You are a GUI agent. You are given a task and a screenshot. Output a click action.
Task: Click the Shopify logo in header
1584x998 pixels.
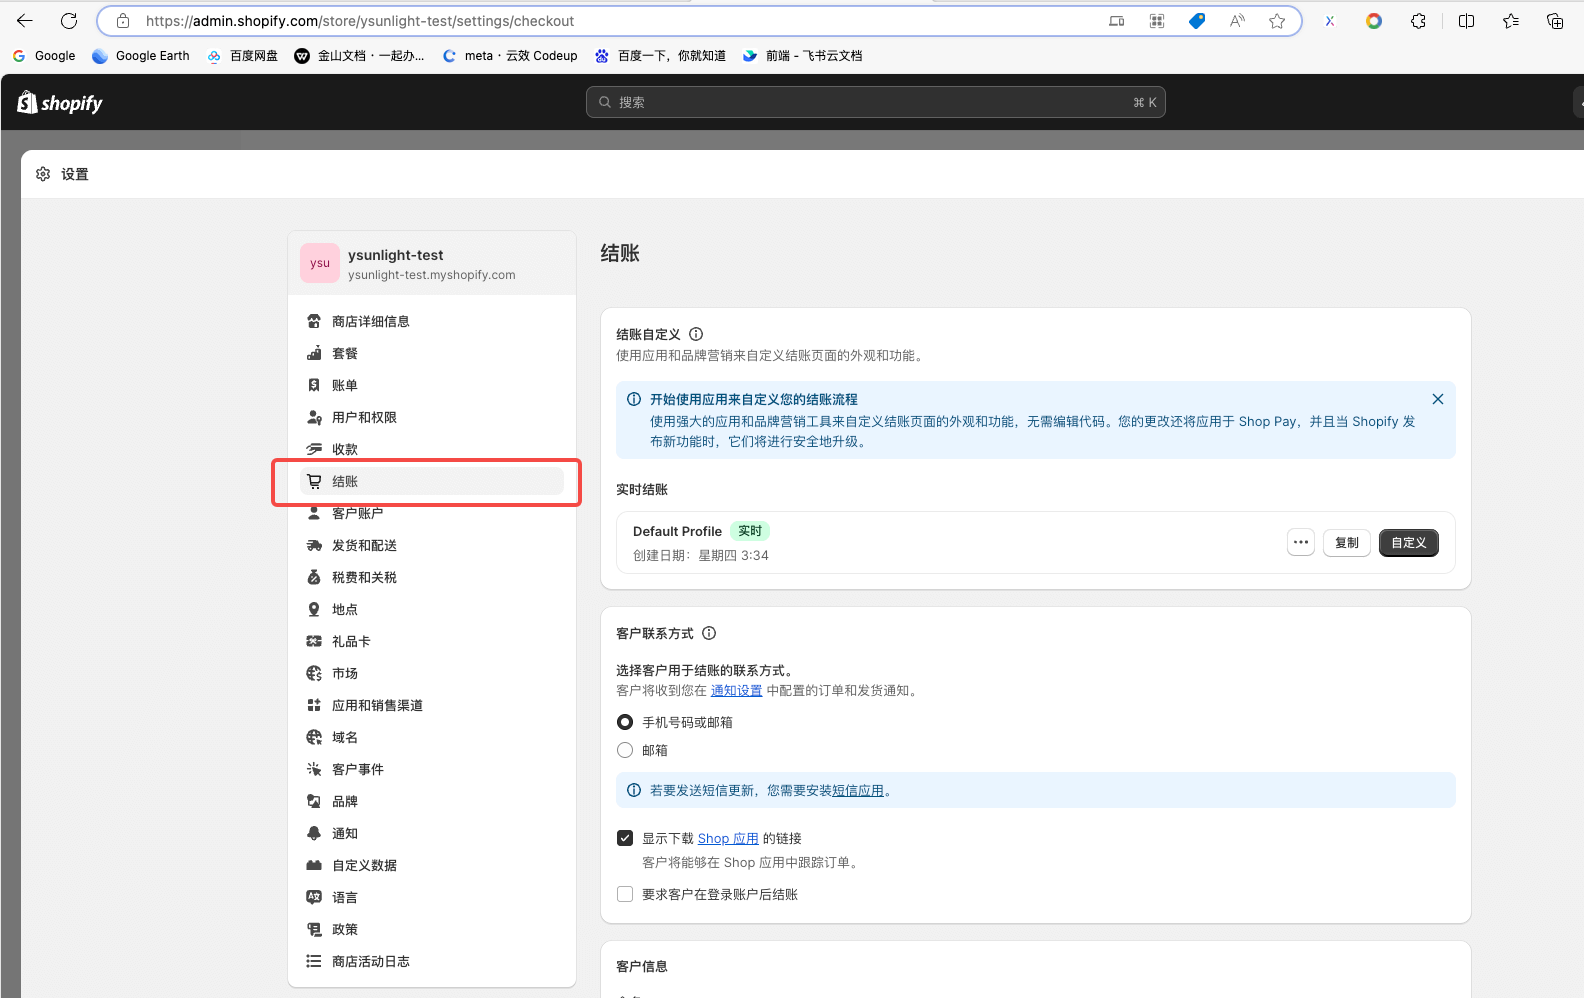click(60, 103)
